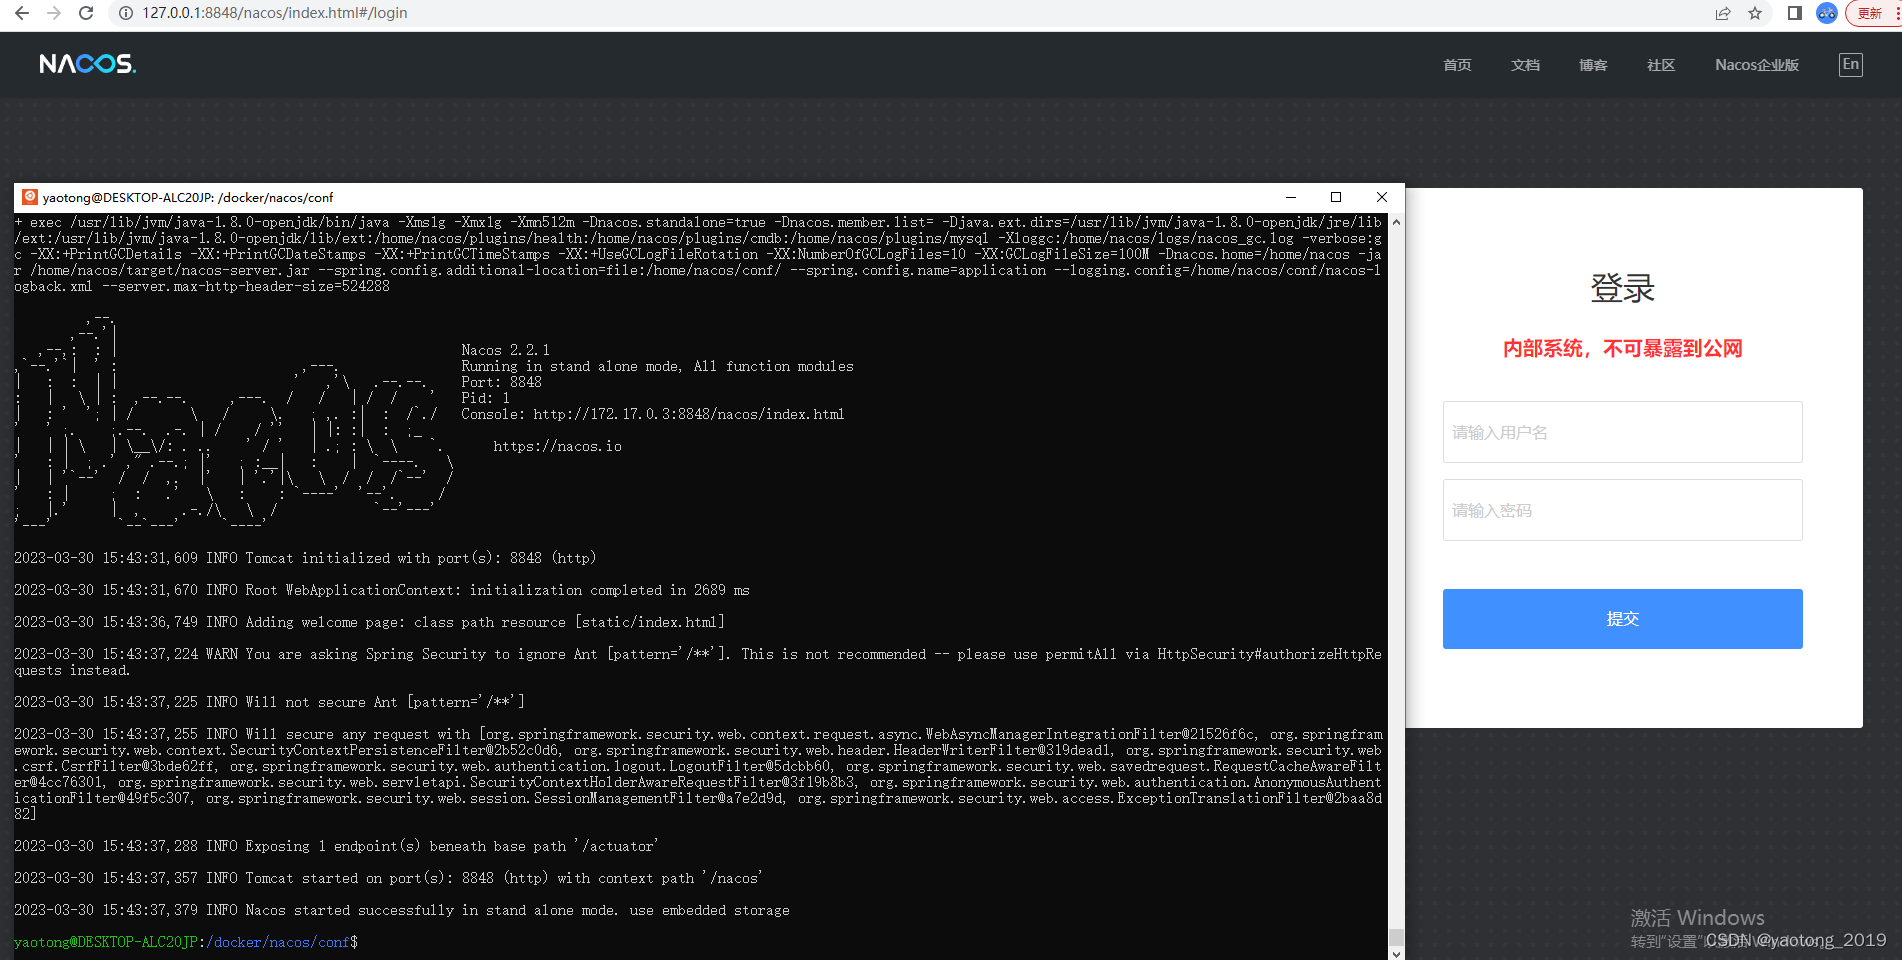Open the Nacos企业版 link
This screenshot has width=1902, height=960.
coord(1756,64)
